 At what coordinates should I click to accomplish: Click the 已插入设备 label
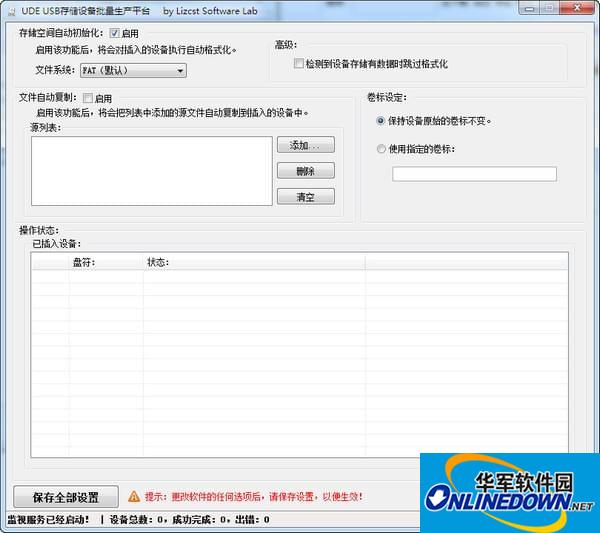pos(57,244)
